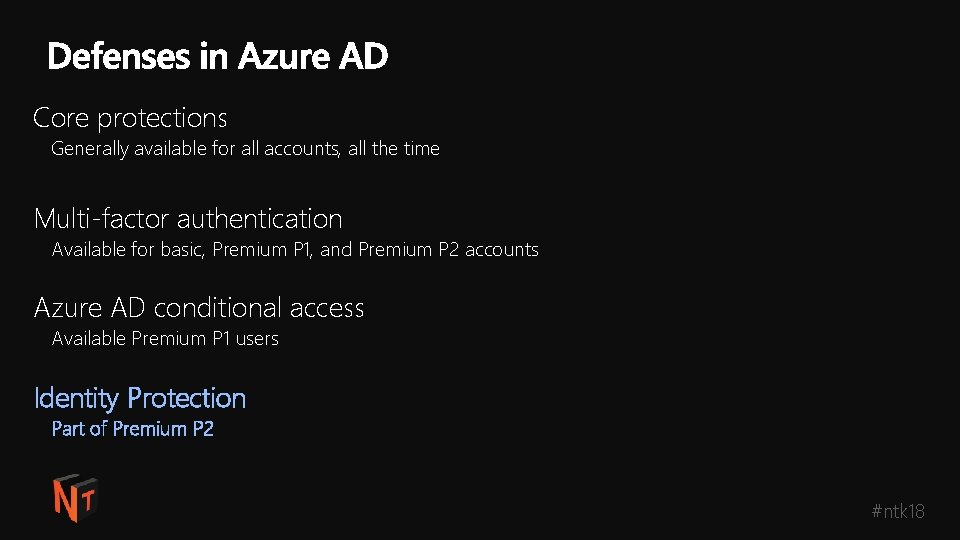Open the highlighted "Identity Protection" heading
This screenshot has width=960, height=540.
(140, 398)
